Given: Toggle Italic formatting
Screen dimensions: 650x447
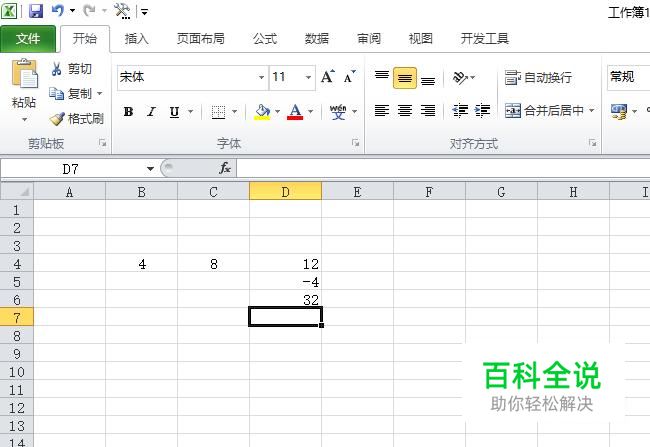Looking at the screenshot, I should click(x=151, y=112).
